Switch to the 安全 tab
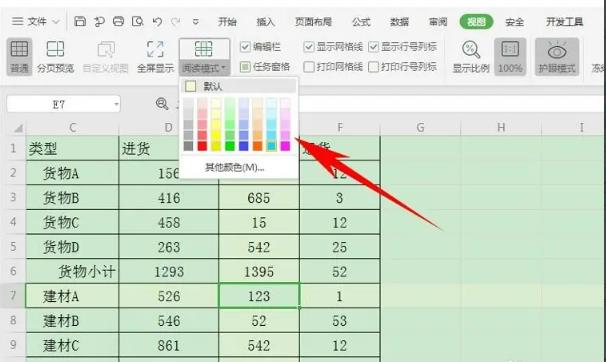This screenshot has height=362, width=606. [514, 22]
